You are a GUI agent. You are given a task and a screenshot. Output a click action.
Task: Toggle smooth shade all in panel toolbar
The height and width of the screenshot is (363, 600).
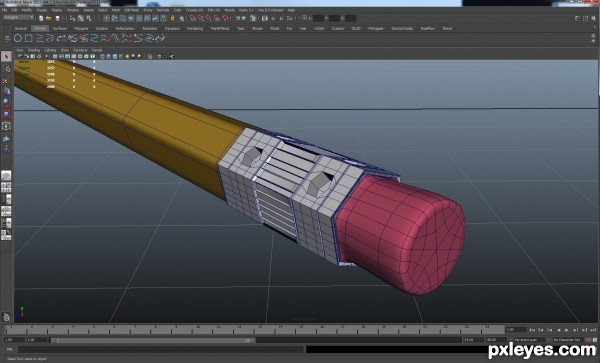tap(109, 56)
